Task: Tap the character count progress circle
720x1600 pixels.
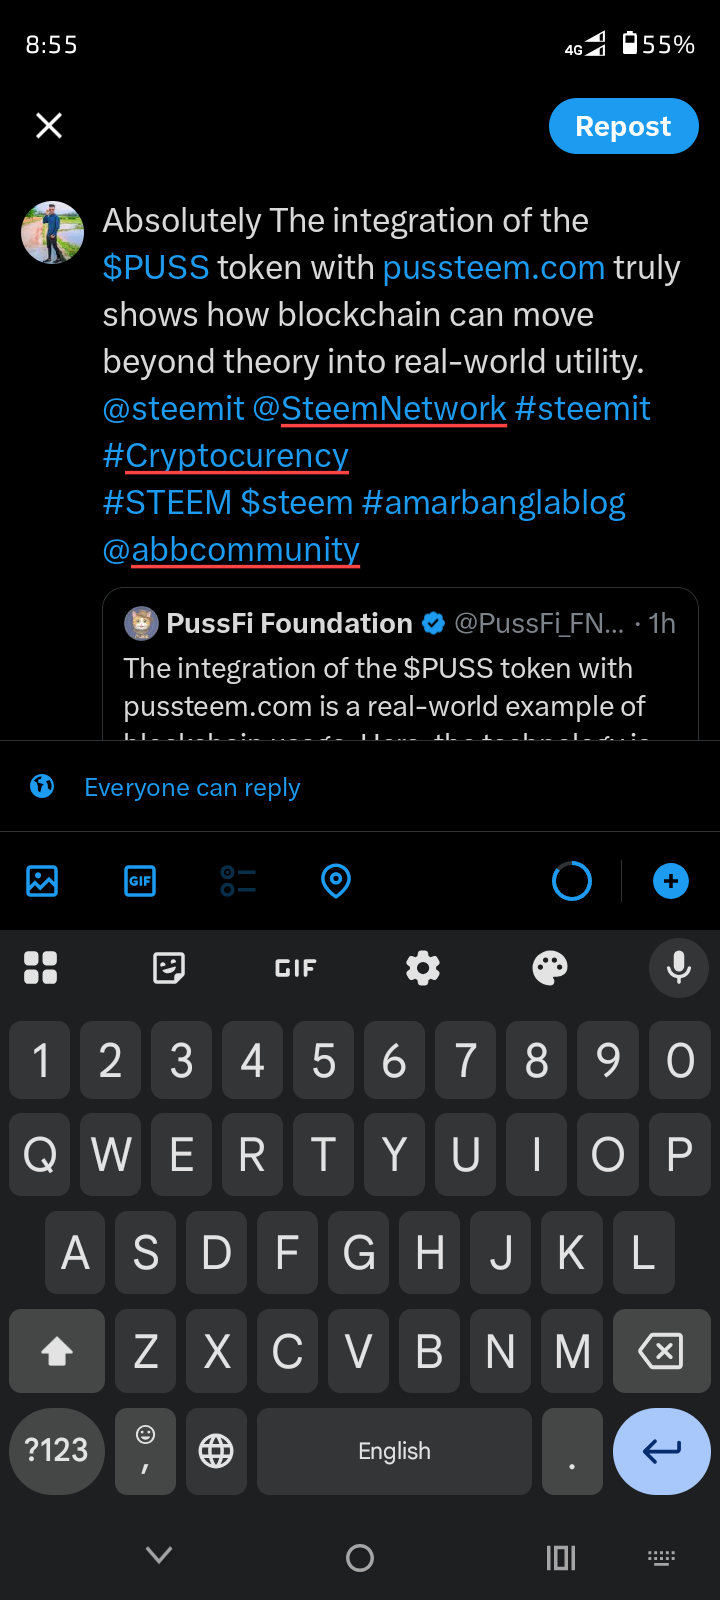Action: 572,881
